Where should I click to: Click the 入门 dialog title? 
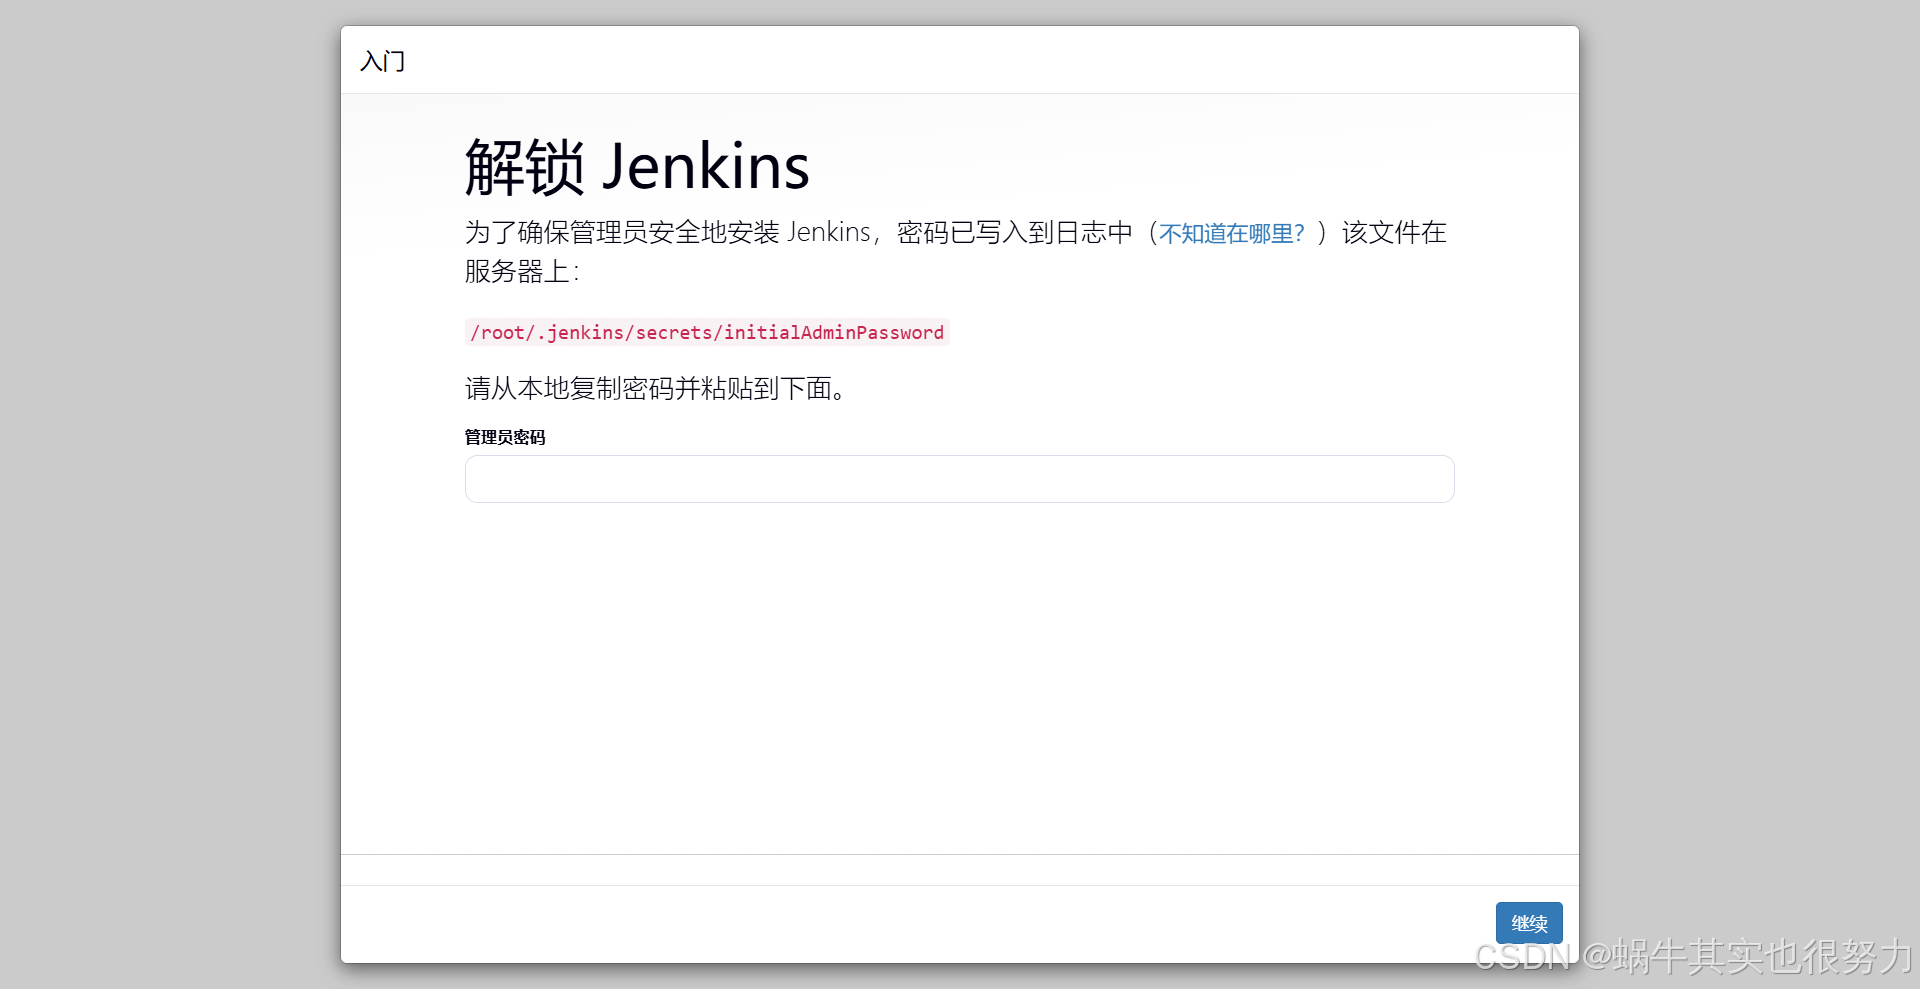pyautogui.click(x=383, y=61)
